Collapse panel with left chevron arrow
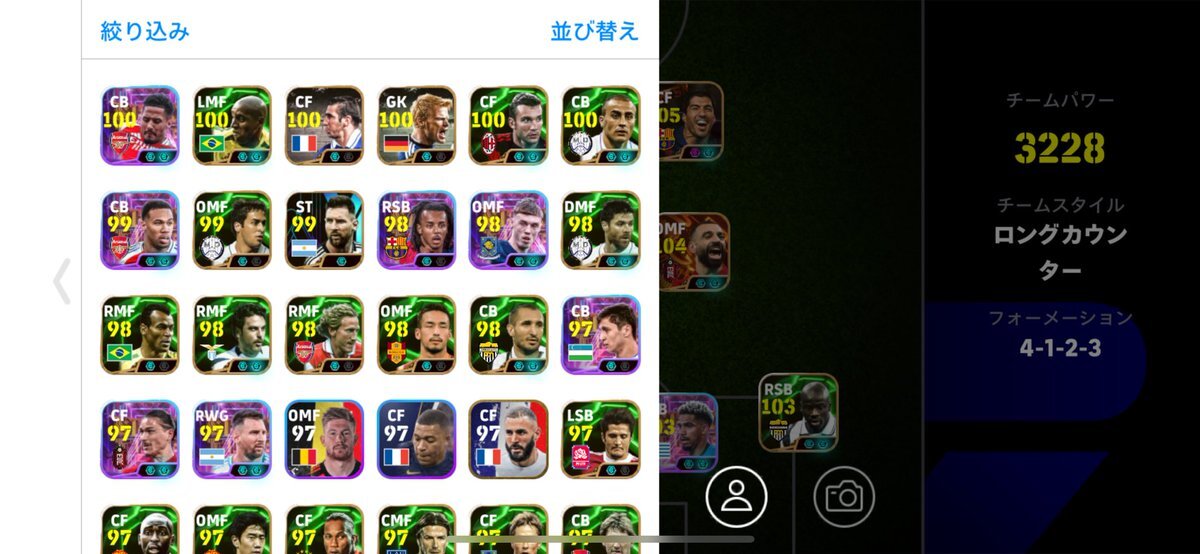The height and width of the screenshot is (554, 1200). point(62,281)
